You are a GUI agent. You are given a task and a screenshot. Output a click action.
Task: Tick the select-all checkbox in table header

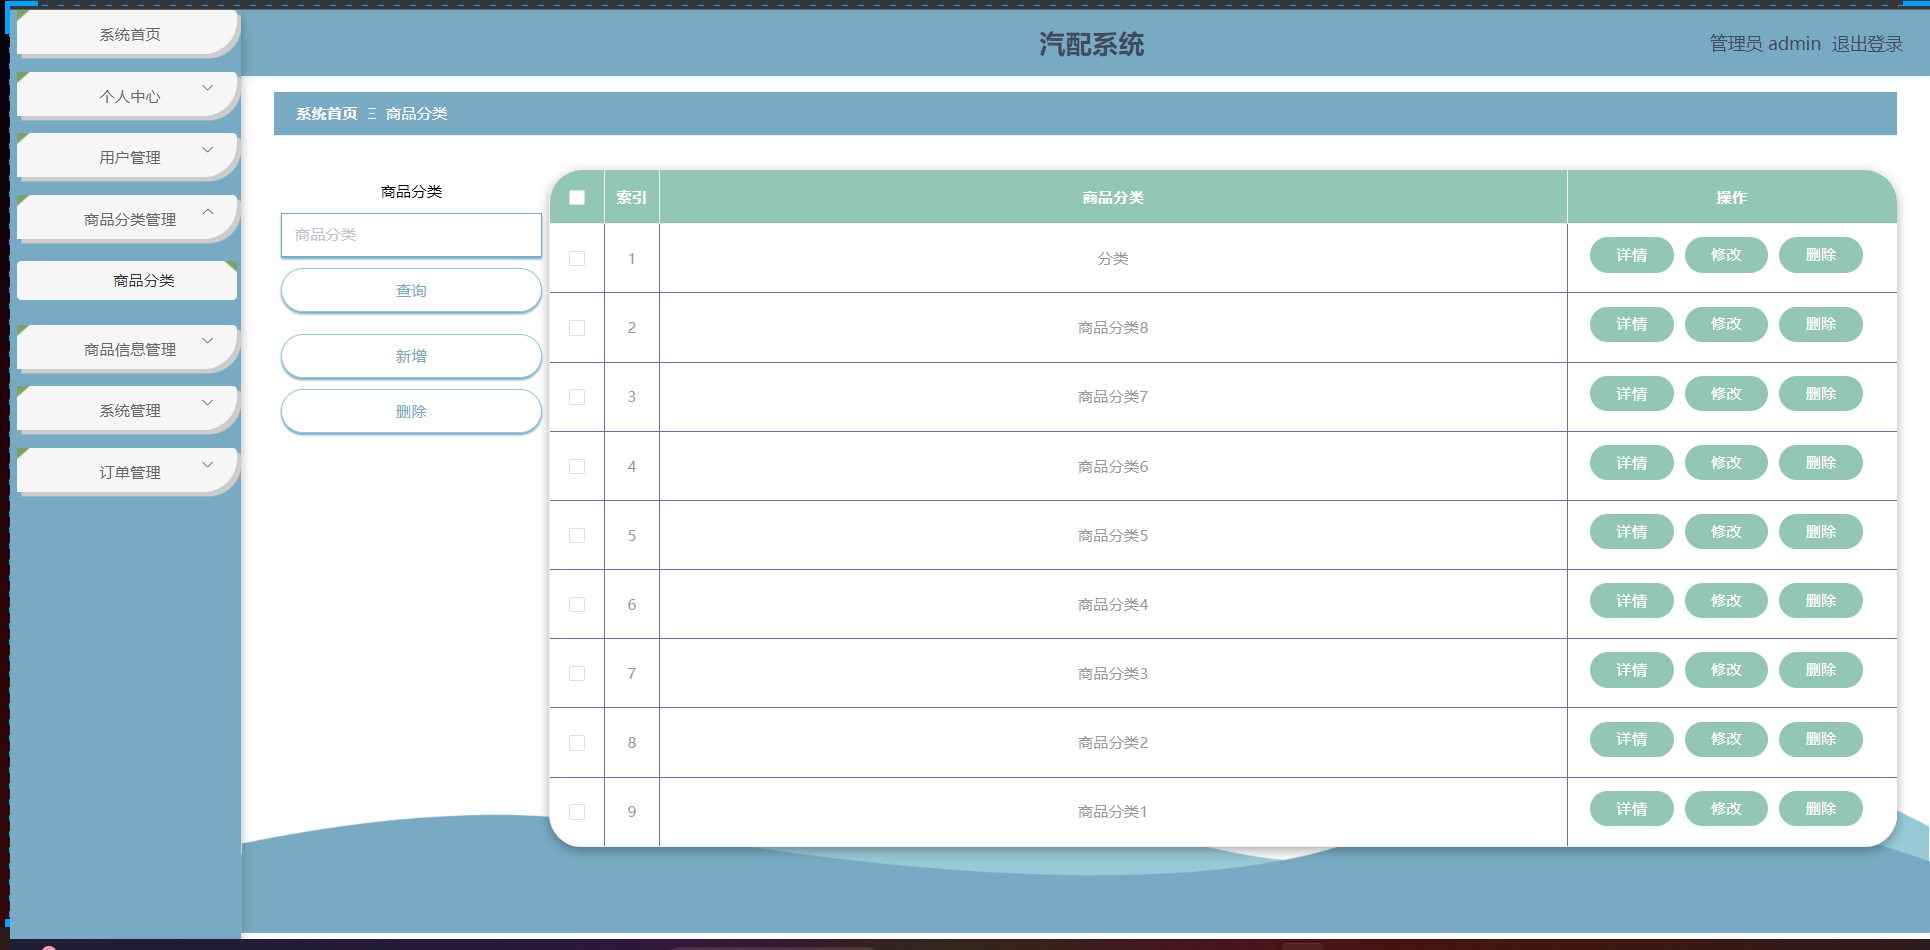pos(577,197)
